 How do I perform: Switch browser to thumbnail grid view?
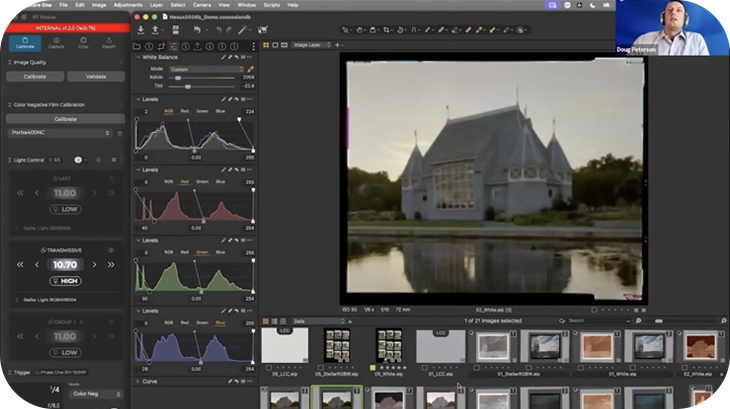point(265,321)
